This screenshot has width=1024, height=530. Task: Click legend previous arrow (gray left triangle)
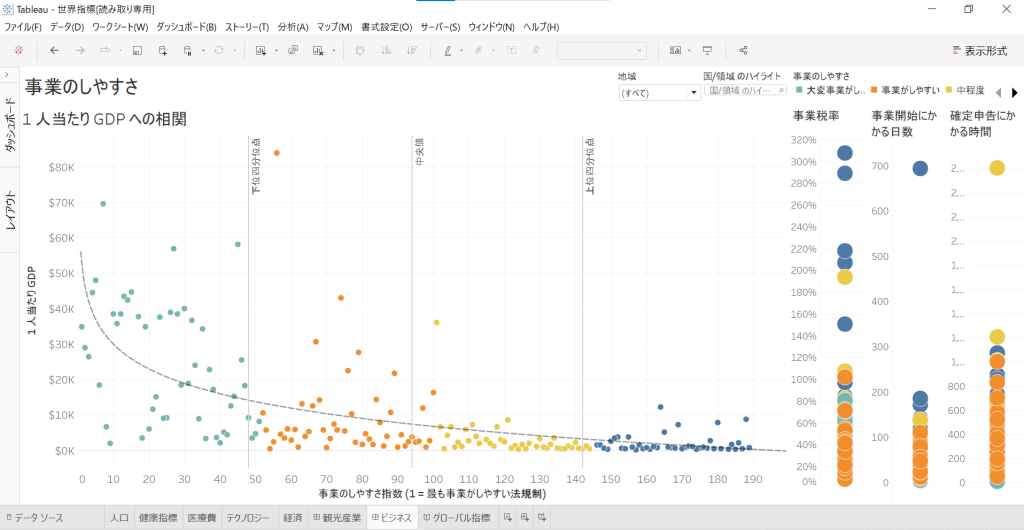pyautogui.click(x=998, y=92)
